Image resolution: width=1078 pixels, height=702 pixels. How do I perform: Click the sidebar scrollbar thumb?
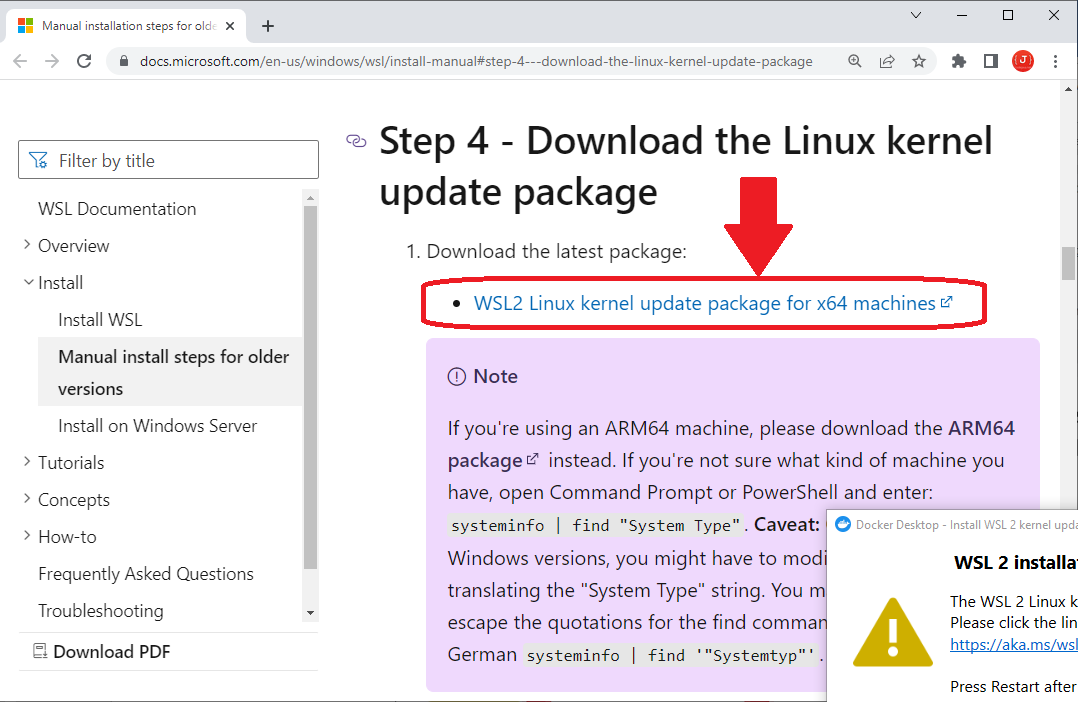point(310,387)
